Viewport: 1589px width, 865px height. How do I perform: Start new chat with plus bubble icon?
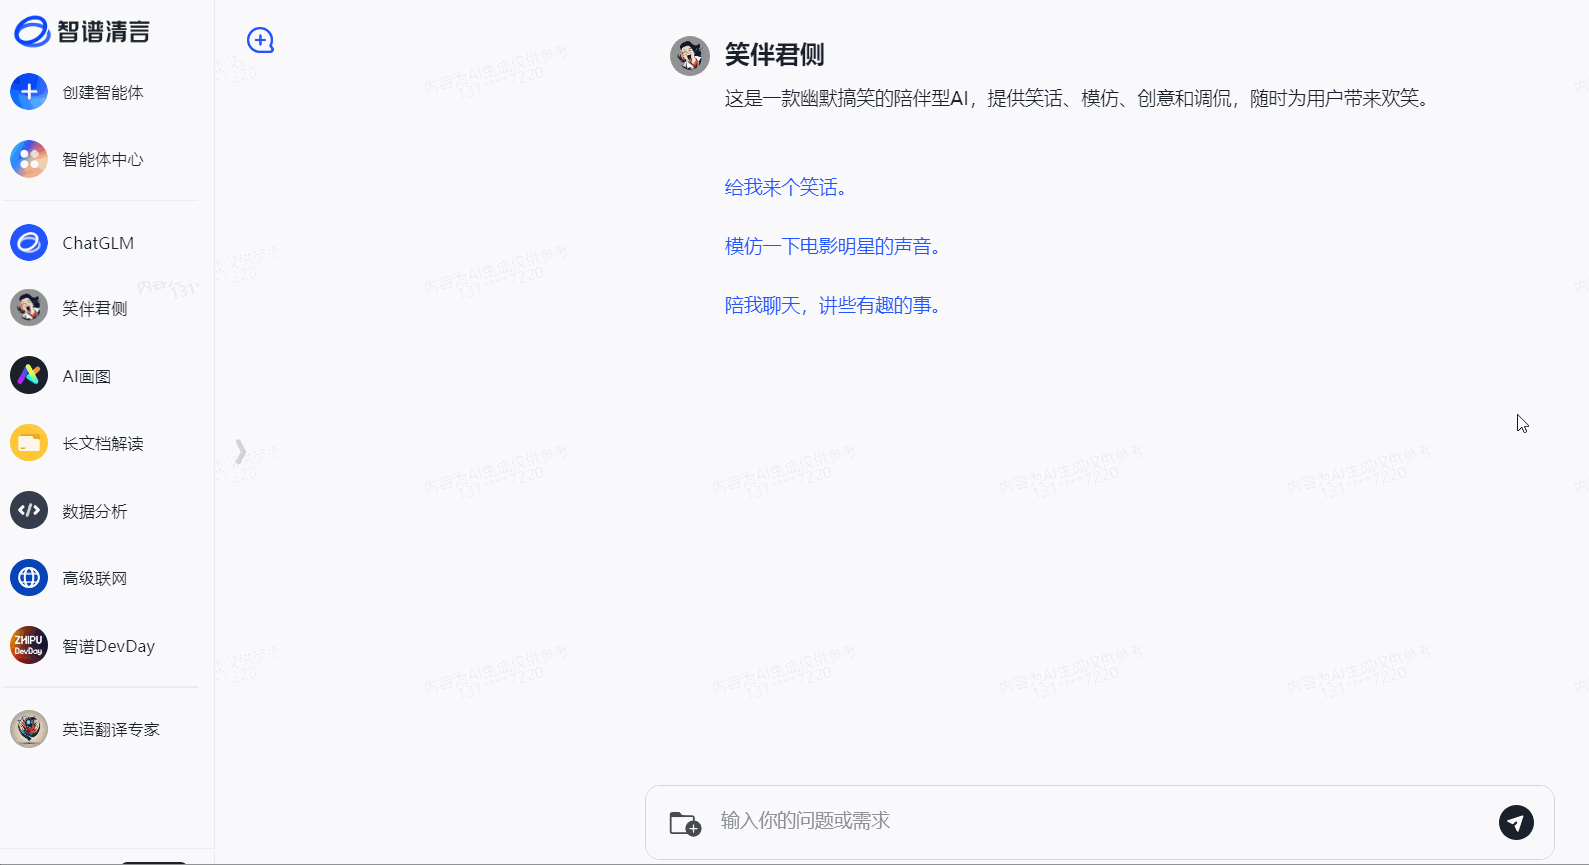point(260,40)
